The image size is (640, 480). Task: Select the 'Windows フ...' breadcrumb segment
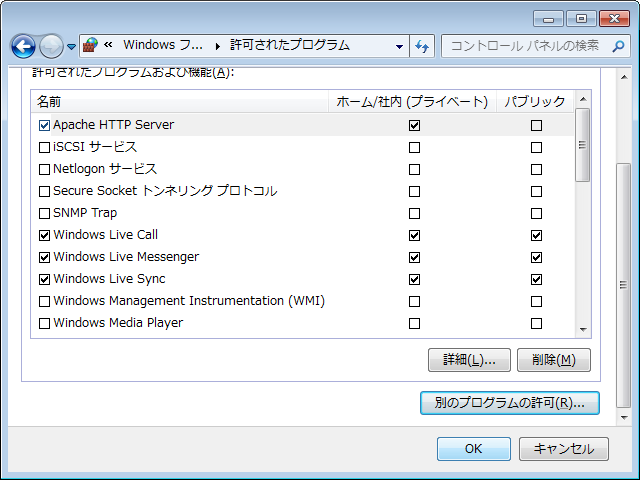tap(163, 45)
